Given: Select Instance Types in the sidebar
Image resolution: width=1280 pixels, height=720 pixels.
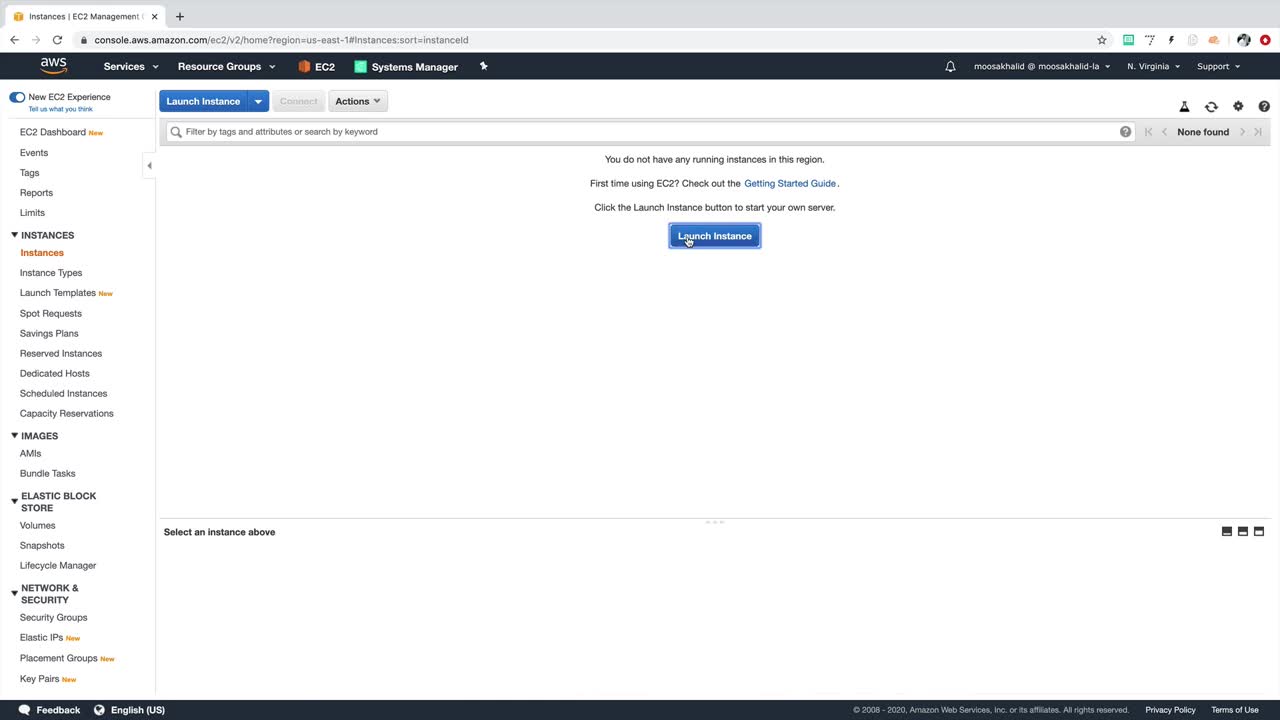Looking at the screenshot, I should (x=51, y=273).
